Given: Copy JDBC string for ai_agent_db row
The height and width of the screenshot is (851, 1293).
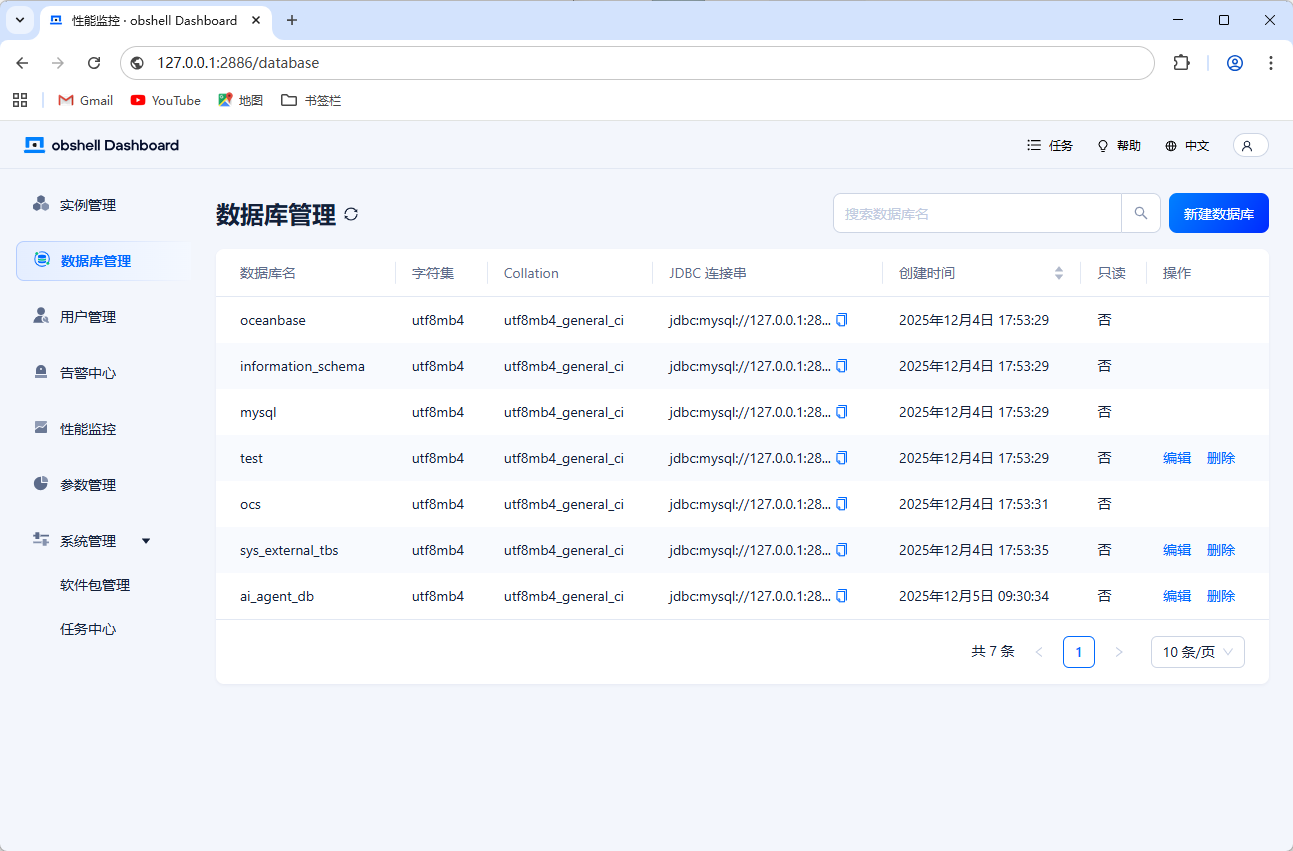Looking at the screenshot, I should [841, 596].
